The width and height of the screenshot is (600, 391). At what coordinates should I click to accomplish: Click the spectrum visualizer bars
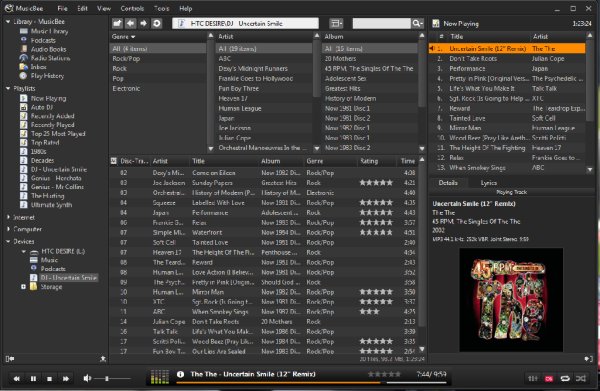point(160,376)
